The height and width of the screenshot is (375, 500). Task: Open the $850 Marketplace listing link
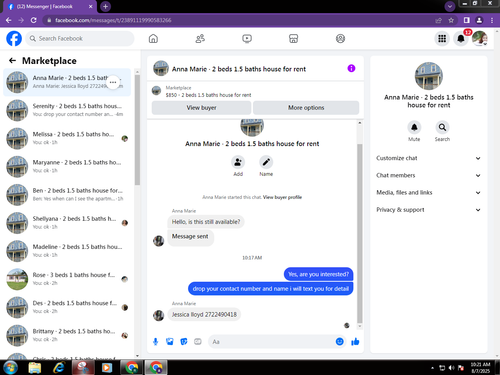[x=208, y=95]
